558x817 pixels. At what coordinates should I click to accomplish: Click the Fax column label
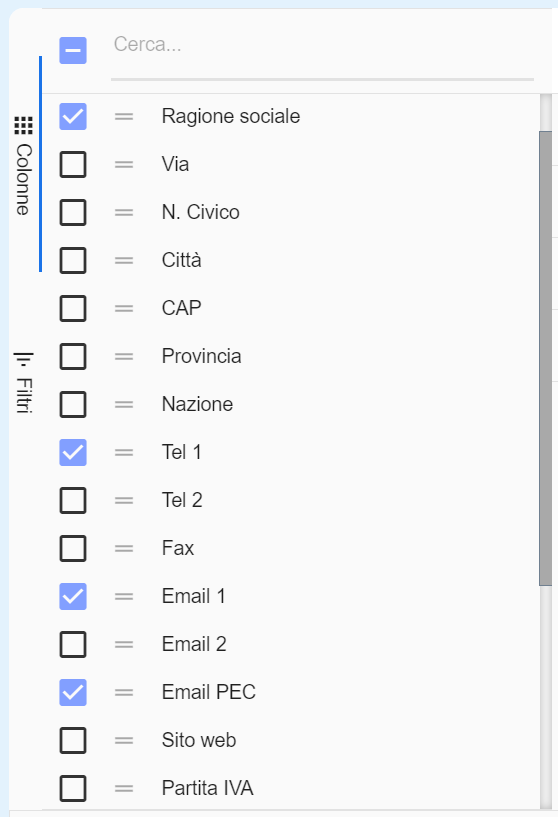click(x=178, y=548)
